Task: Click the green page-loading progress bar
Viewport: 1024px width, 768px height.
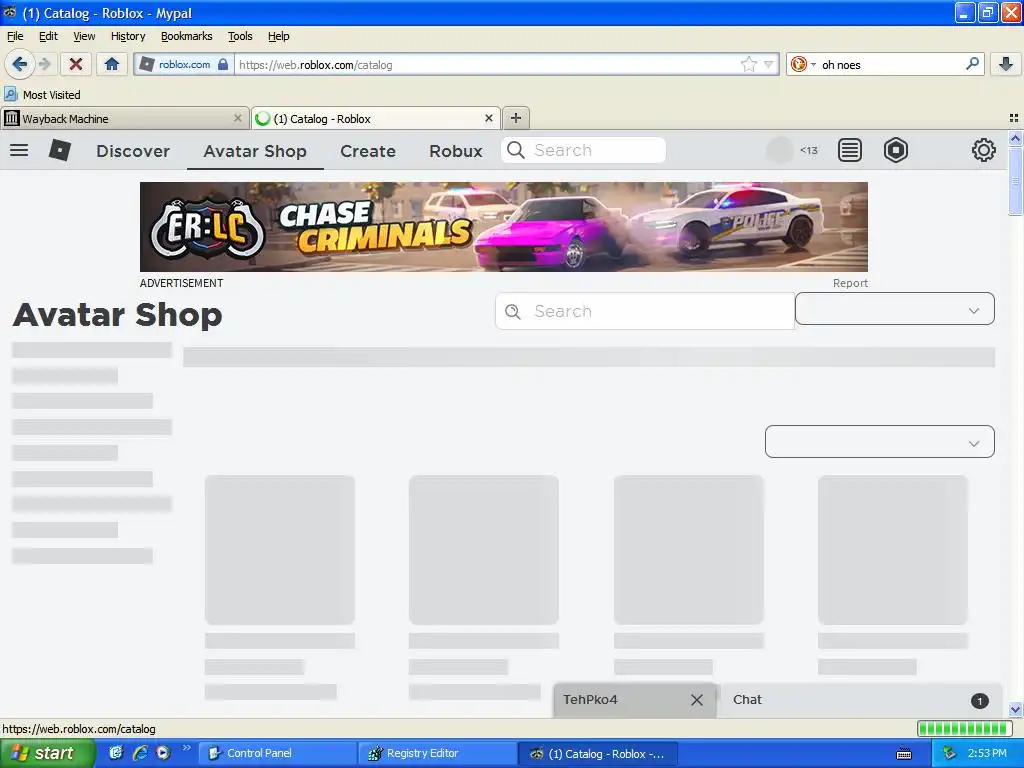Action: [963, 728]
